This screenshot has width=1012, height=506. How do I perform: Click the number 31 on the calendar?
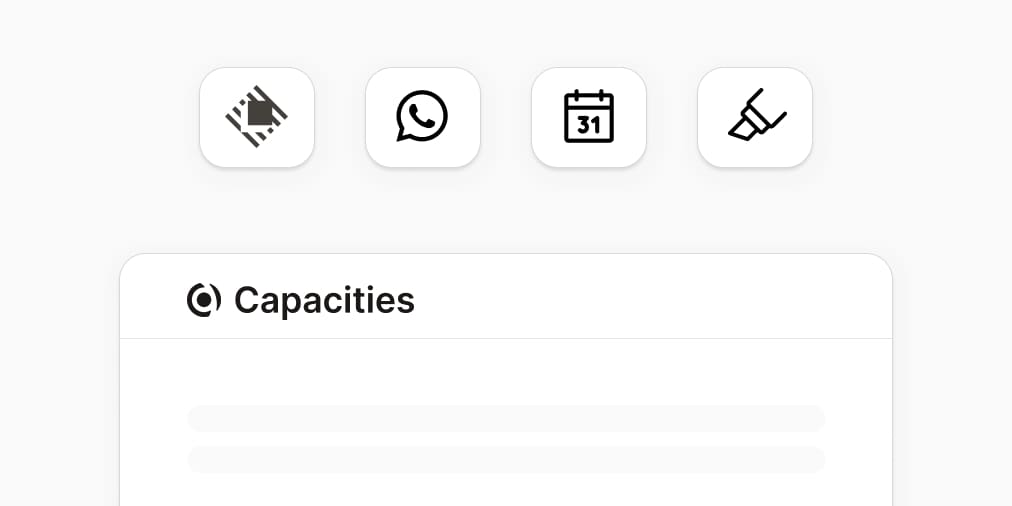pos(589,125)
